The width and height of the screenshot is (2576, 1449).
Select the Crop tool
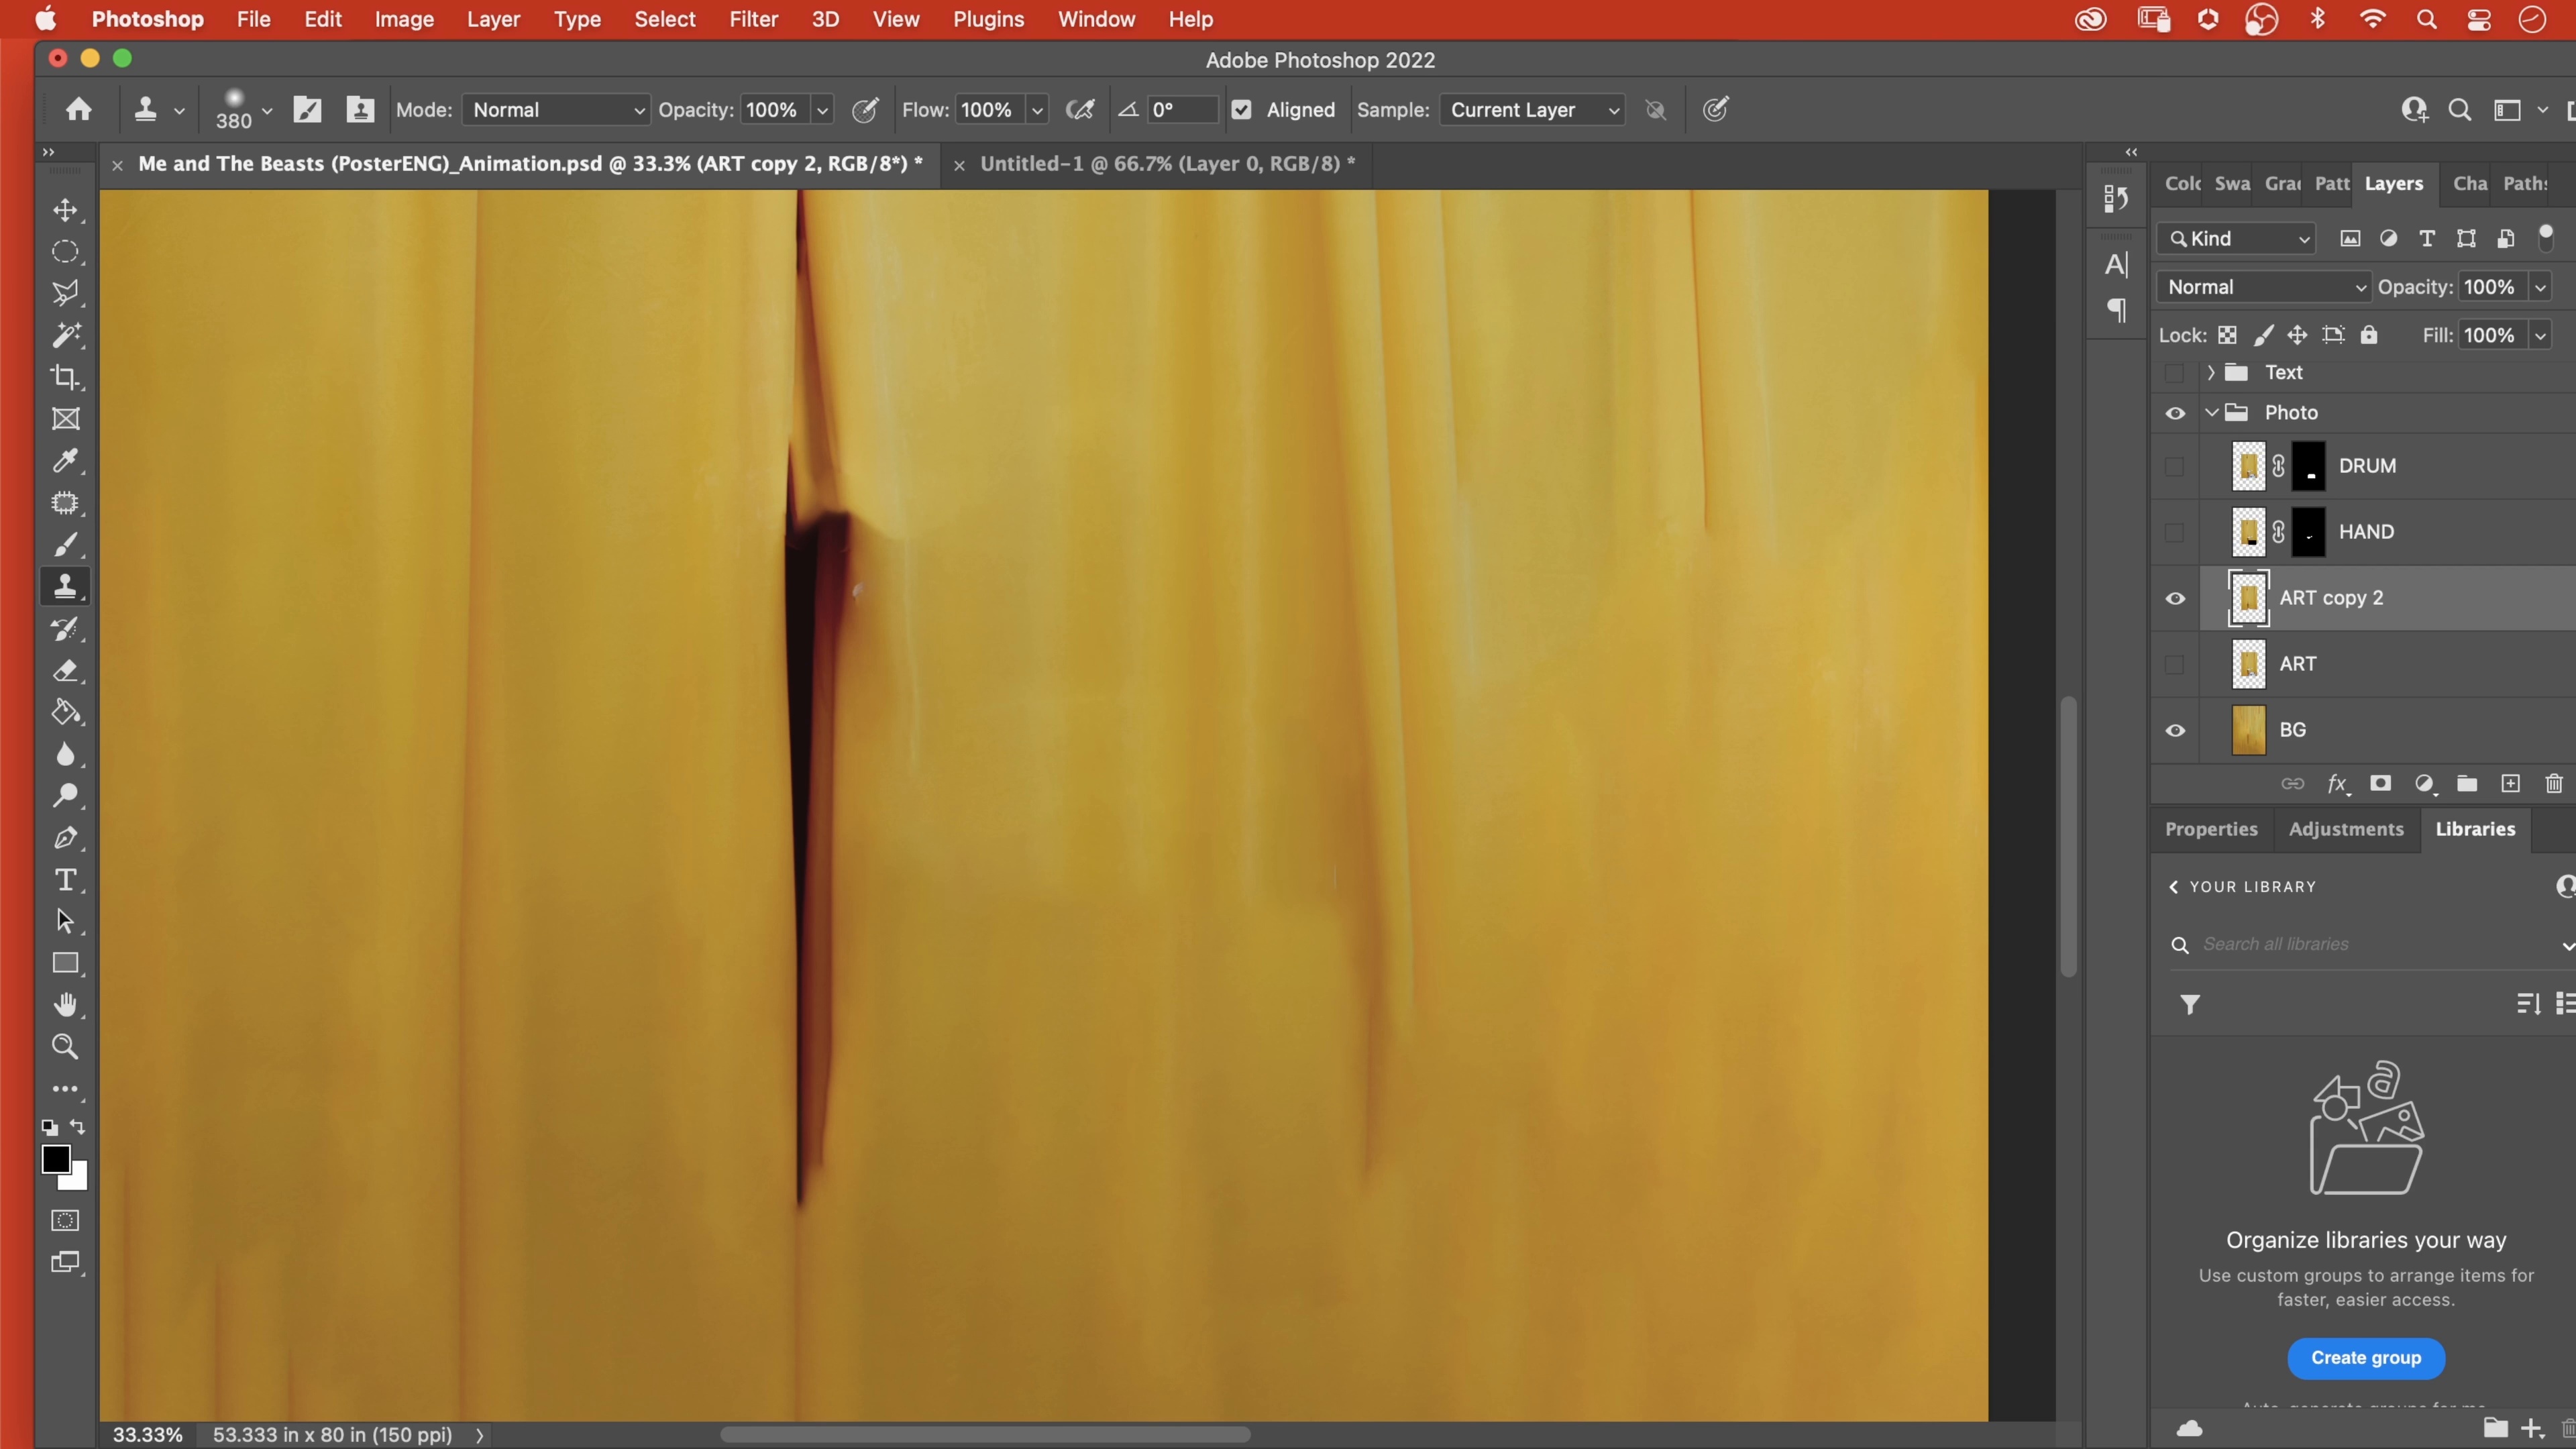tap(65, 377)
